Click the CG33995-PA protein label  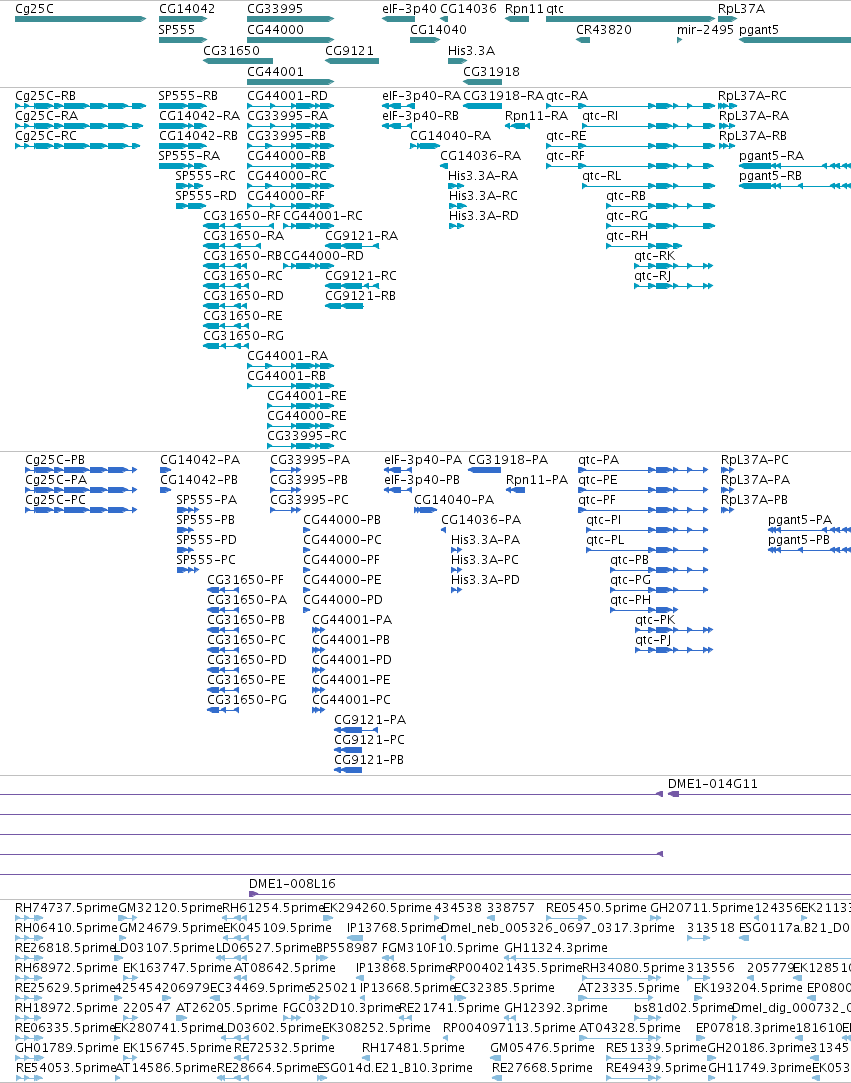click(x=310, y=459)
